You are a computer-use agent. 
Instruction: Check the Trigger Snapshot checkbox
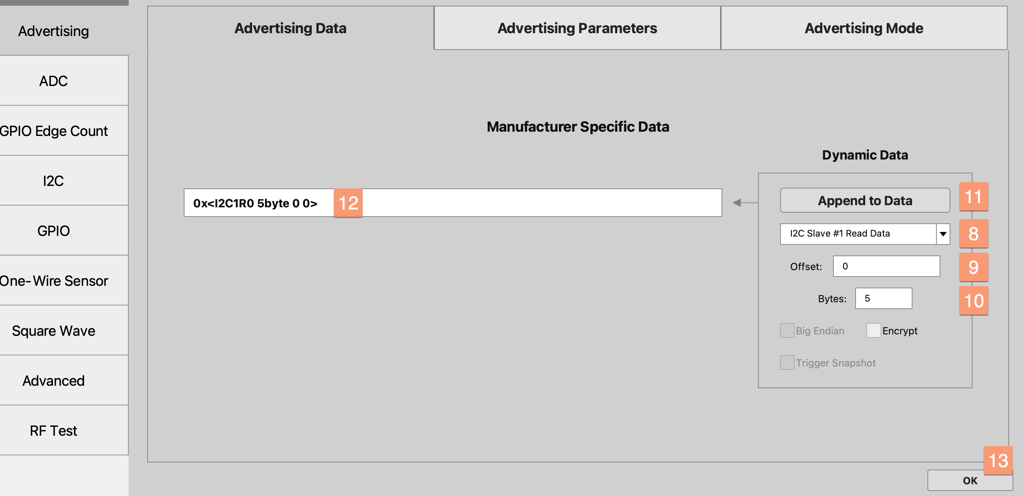pyautogui.click(x=788, y=363)
